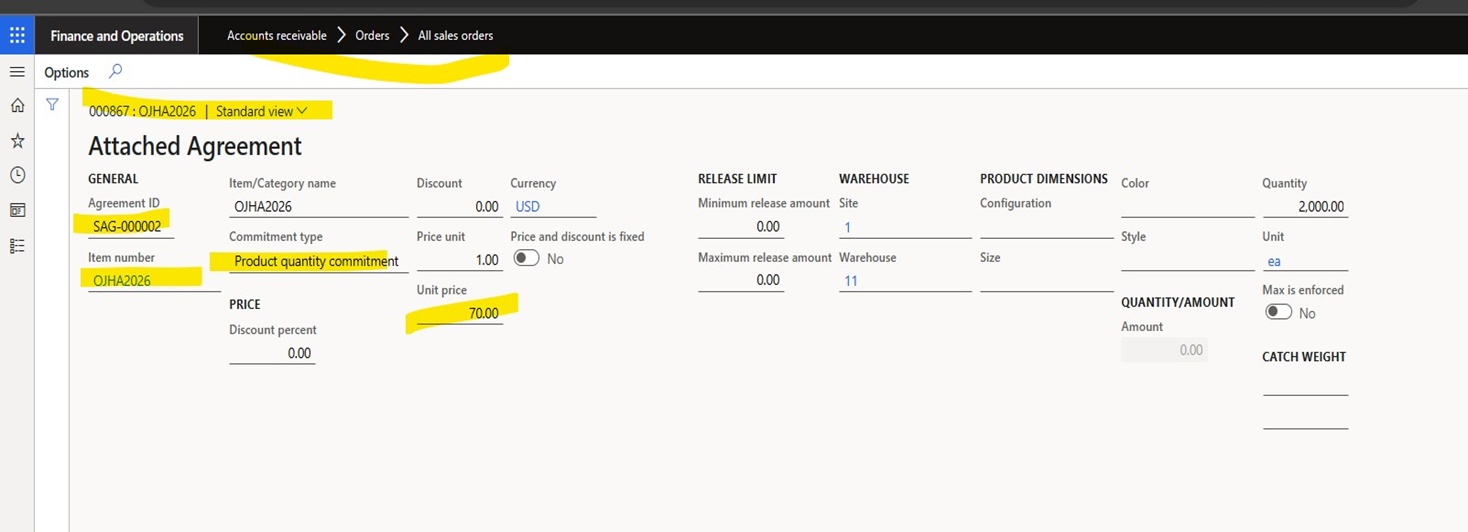The height and width of the screenshot is (532, 1468).
Task: Click the Agreement ID SAG-000002 field
Action: click(131, 227)
